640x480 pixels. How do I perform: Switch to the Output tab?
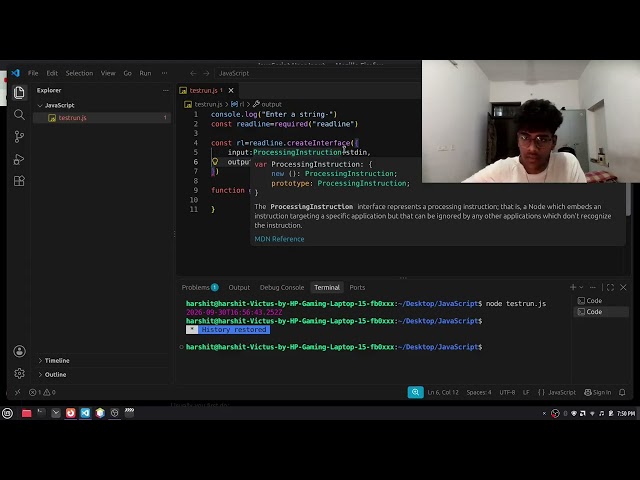point(239,287)
